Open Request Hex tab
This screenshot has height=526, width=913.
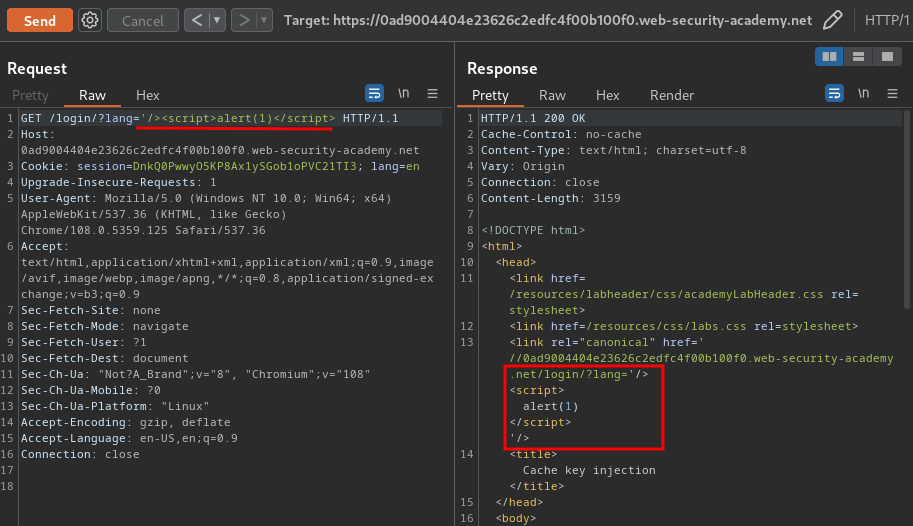pos(147,95)
